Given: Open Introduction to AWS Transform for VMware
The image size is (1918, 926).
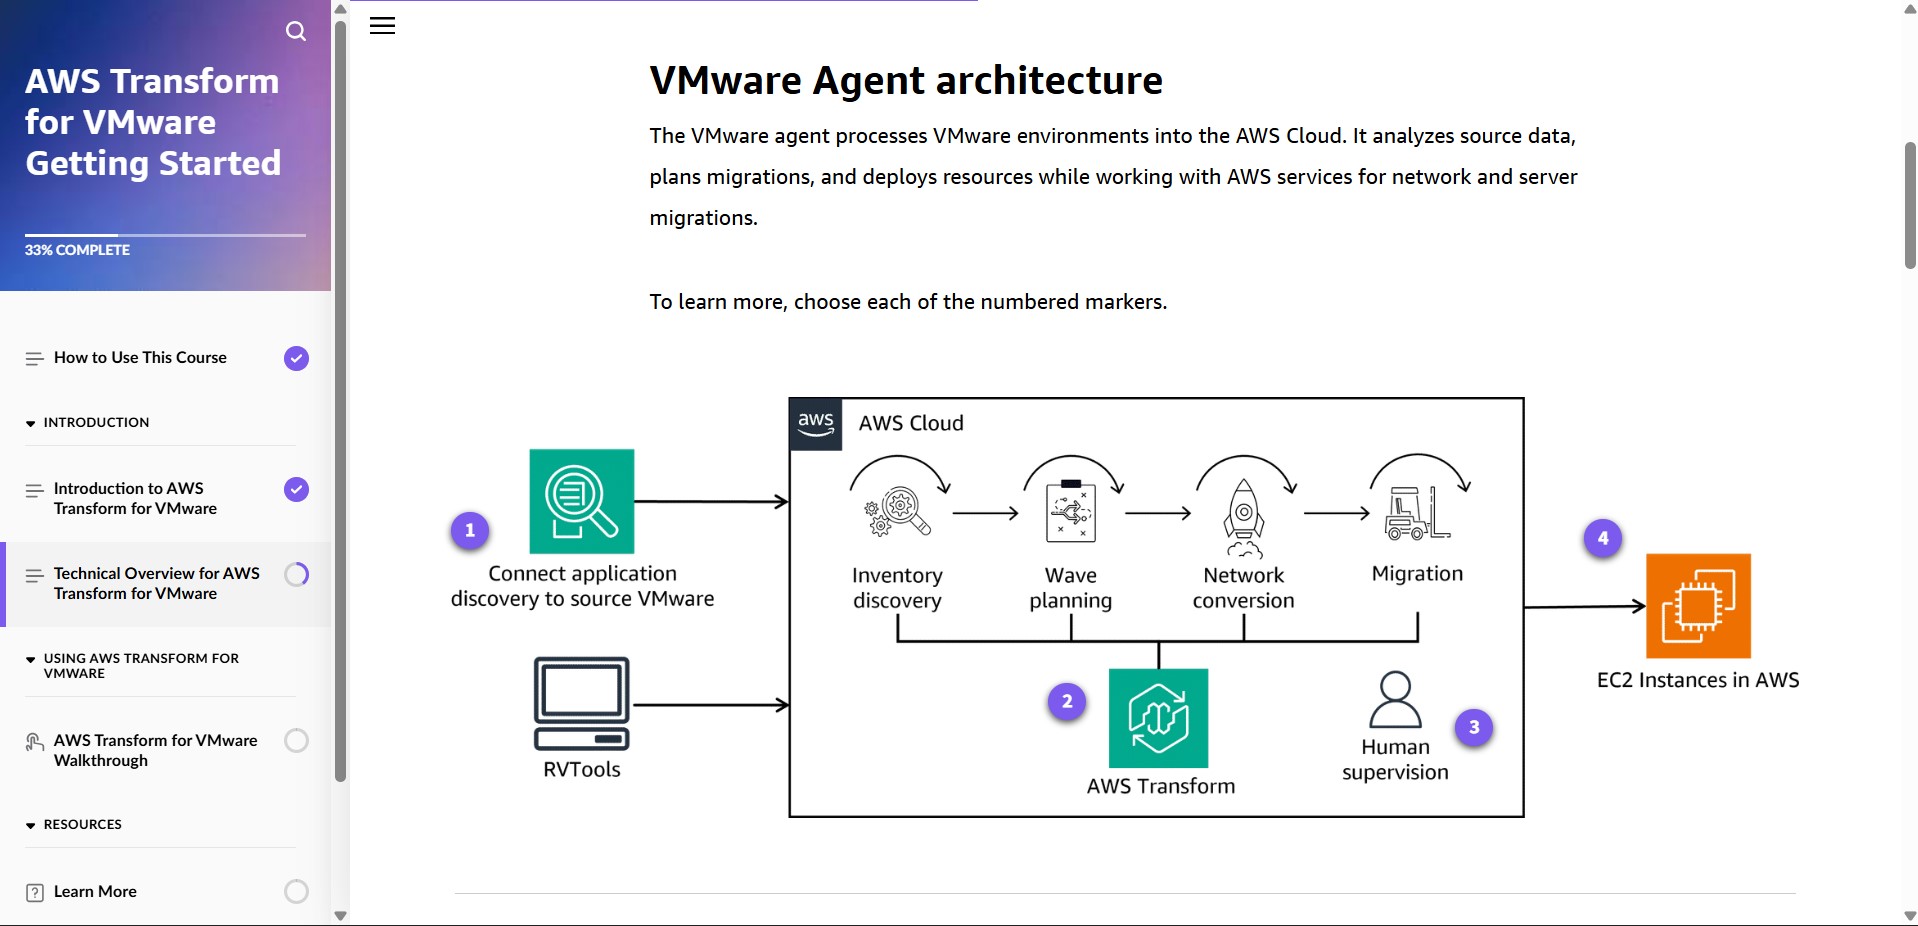Looking at the screenshot, I should (128, 499).
